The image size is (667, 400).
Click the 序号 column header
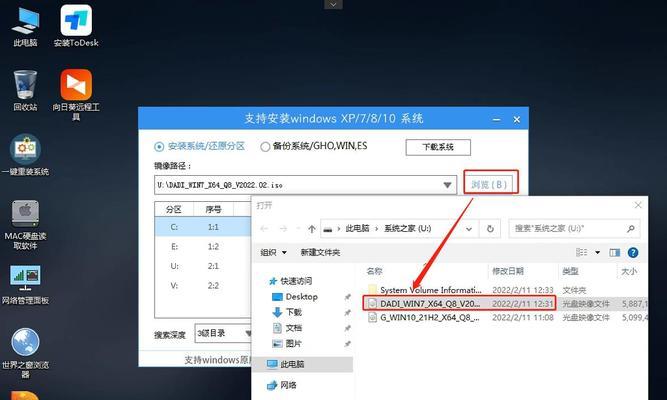click(213, 209)
